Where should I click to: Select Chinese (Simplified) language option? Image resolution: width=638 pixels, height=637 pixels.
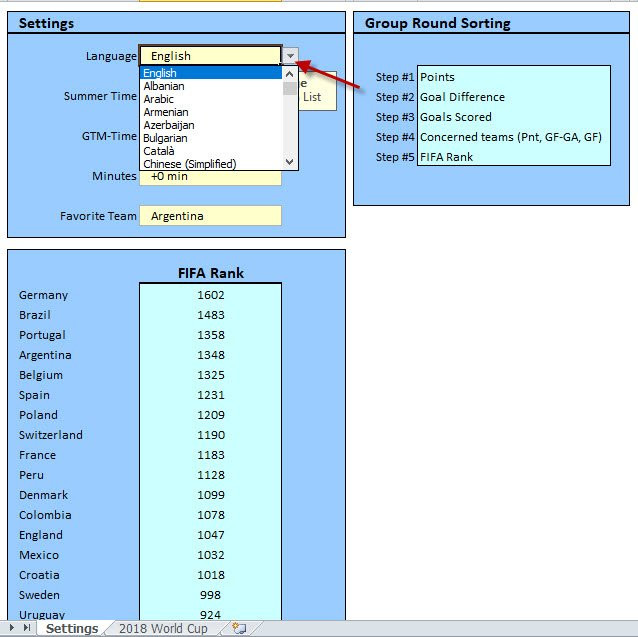189,164
